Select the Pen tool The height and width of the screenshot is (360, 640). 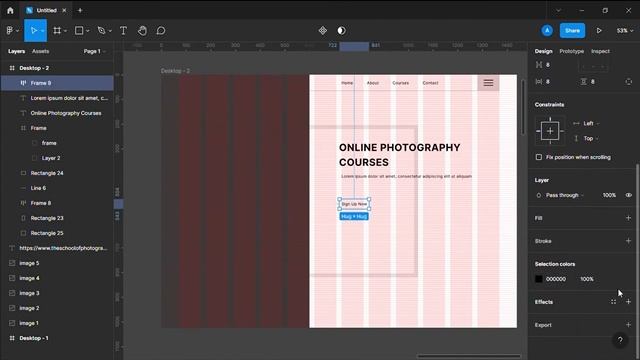tap(101, 31)
